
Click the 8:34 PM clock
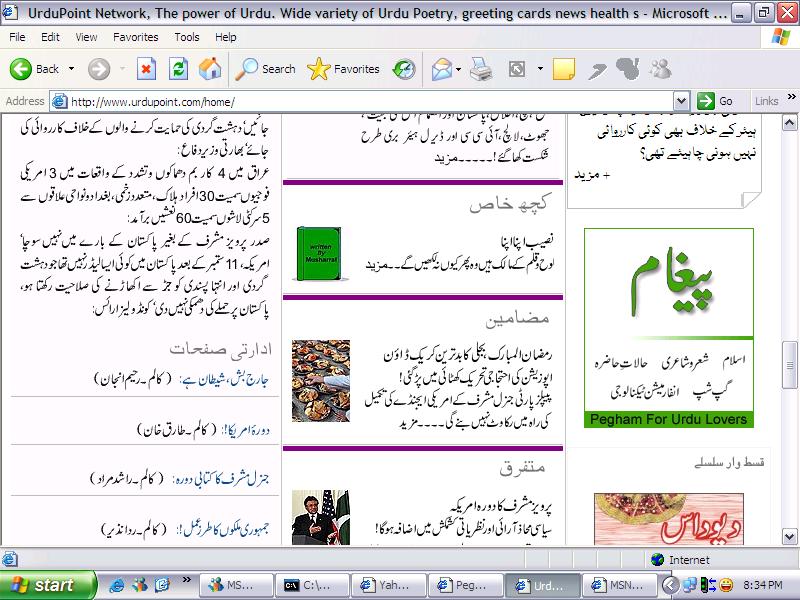point(763,585)
